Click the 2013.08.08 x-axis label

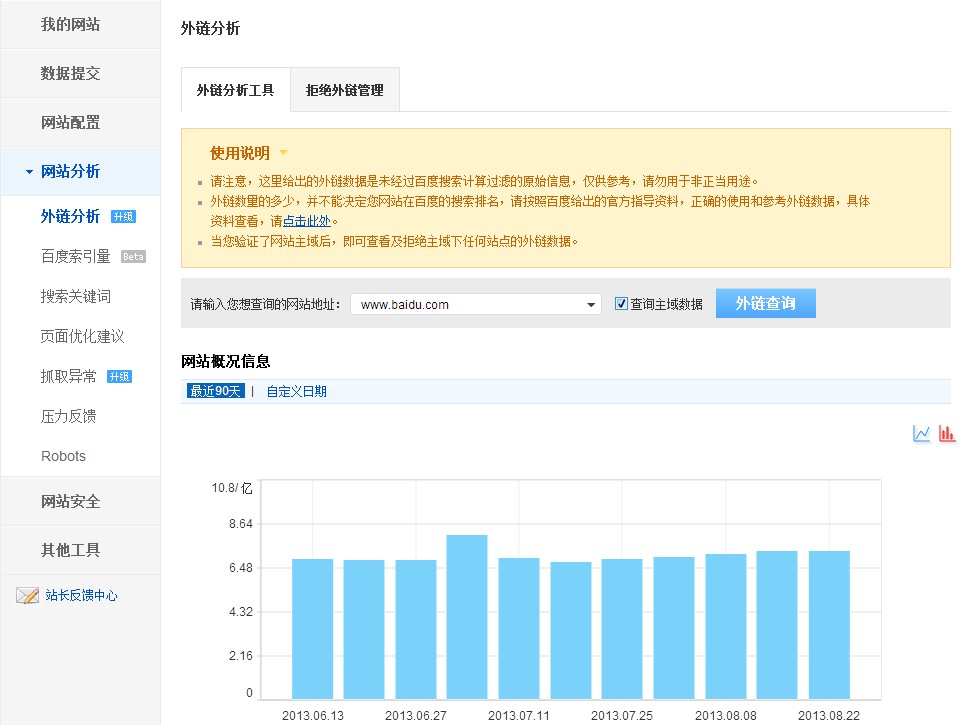coord(726,716)
